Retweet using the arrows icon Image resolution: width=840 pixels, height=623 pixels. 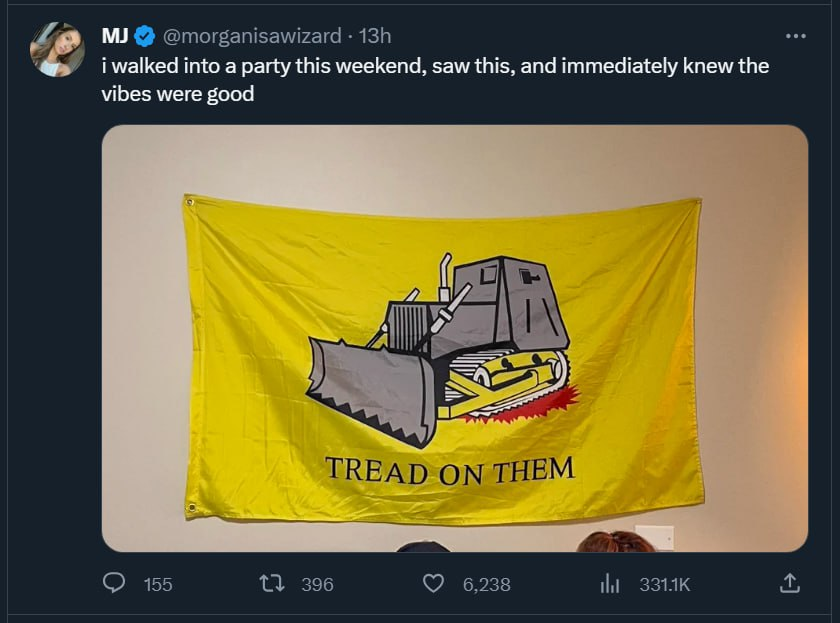click(x=272, y=583)
